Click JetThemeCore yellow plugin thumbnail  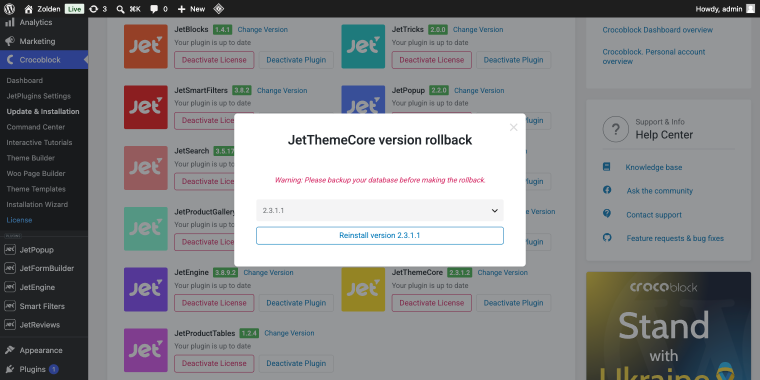[x=363, y=289]
